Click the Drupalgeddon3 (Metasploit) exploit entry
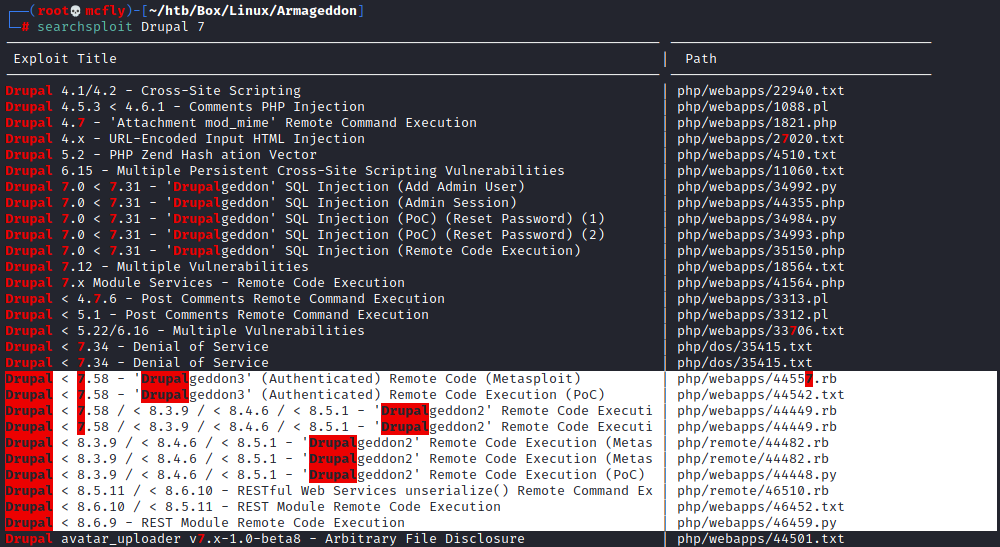Viewport: 1000px width, 547px height. click(x=293, y=379)
